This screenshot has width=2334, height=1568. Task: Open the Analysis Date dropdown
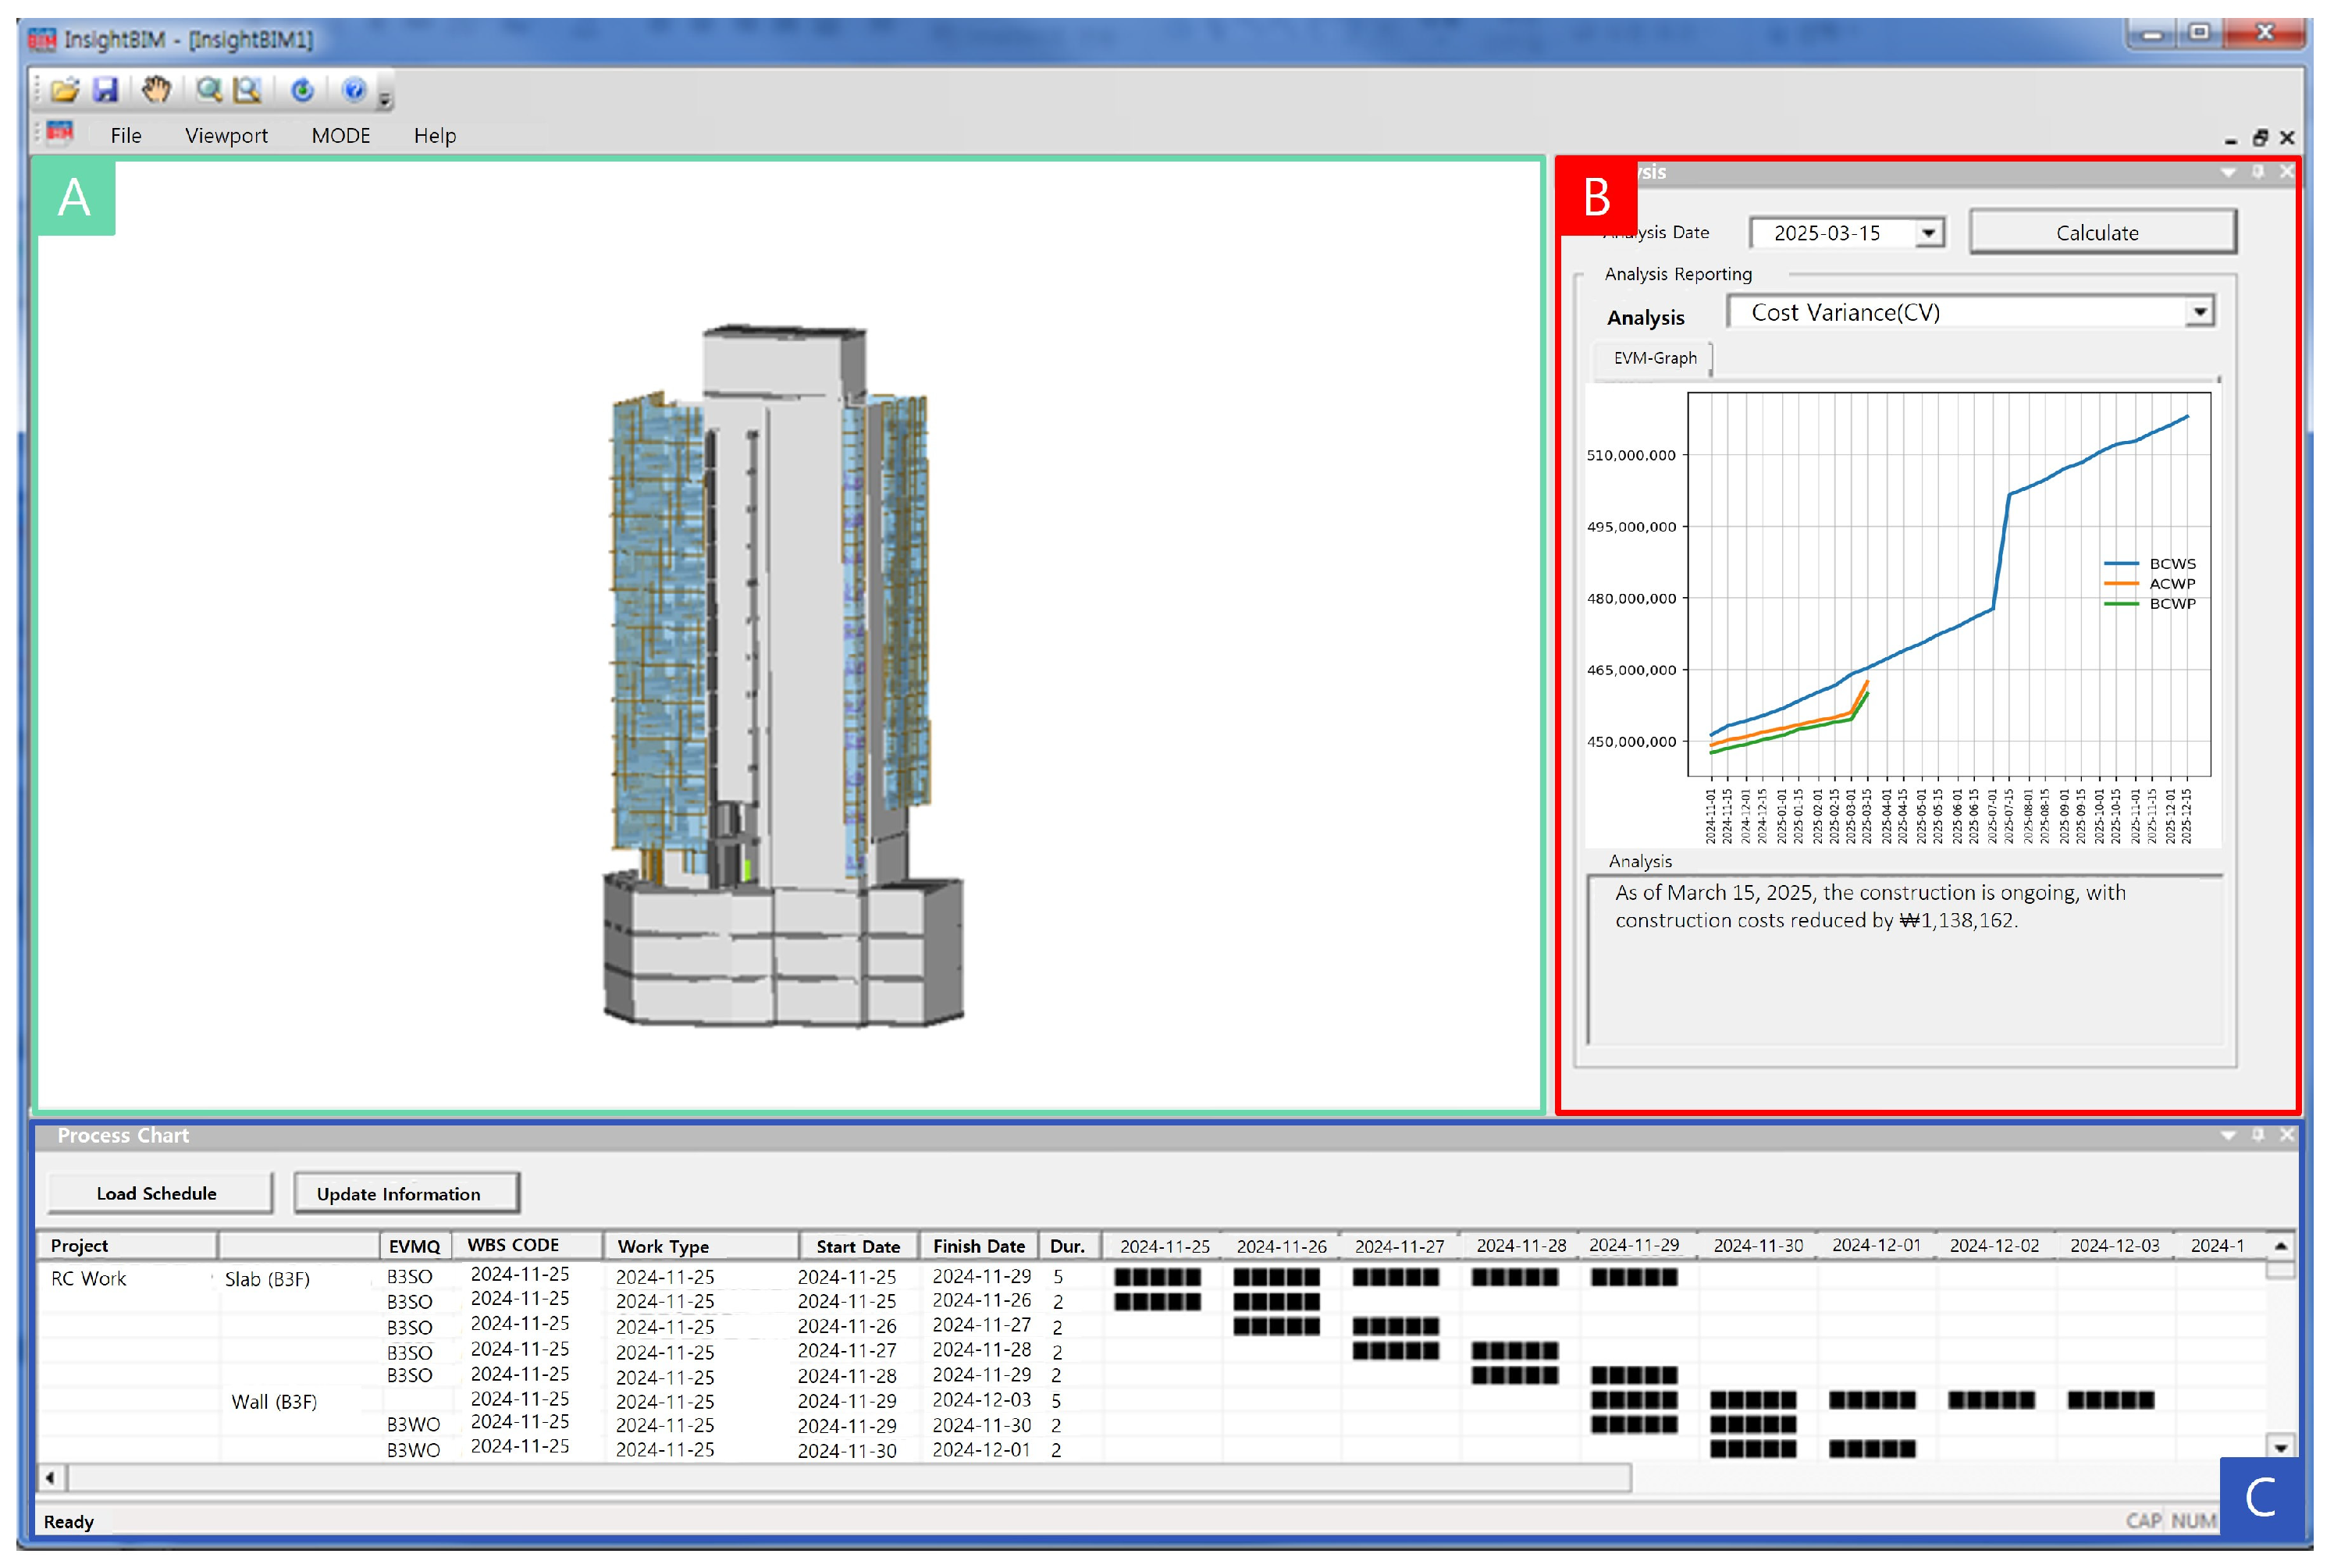(x=1929, y=233)
